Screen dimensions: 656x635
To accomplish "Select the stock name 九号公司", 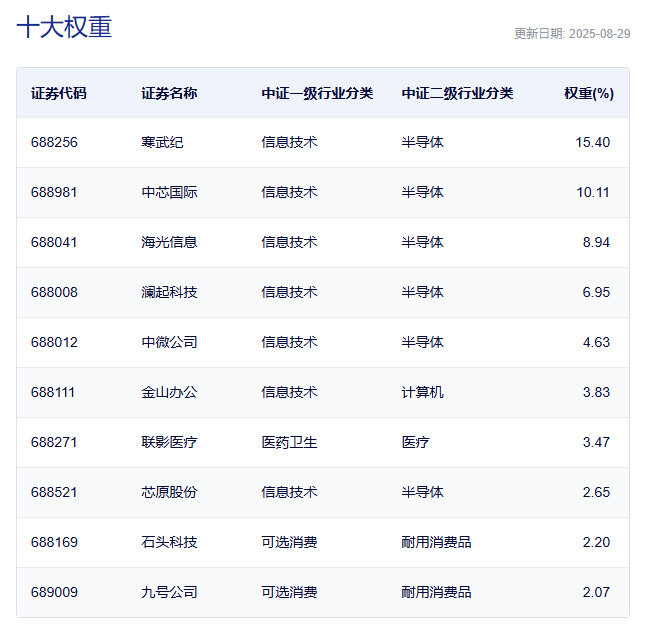I will (169, 592).
